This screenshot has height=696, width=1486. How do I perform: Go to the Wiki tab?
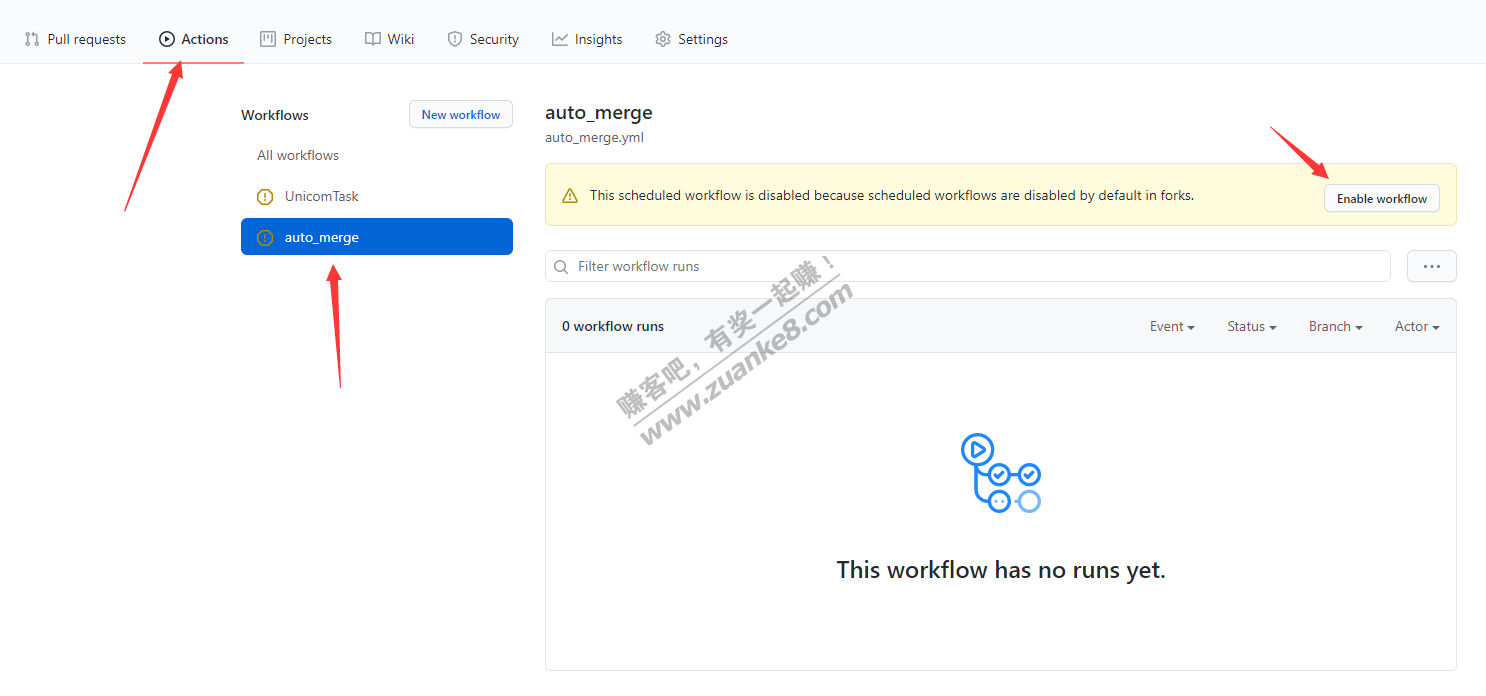tap(389, 39)
